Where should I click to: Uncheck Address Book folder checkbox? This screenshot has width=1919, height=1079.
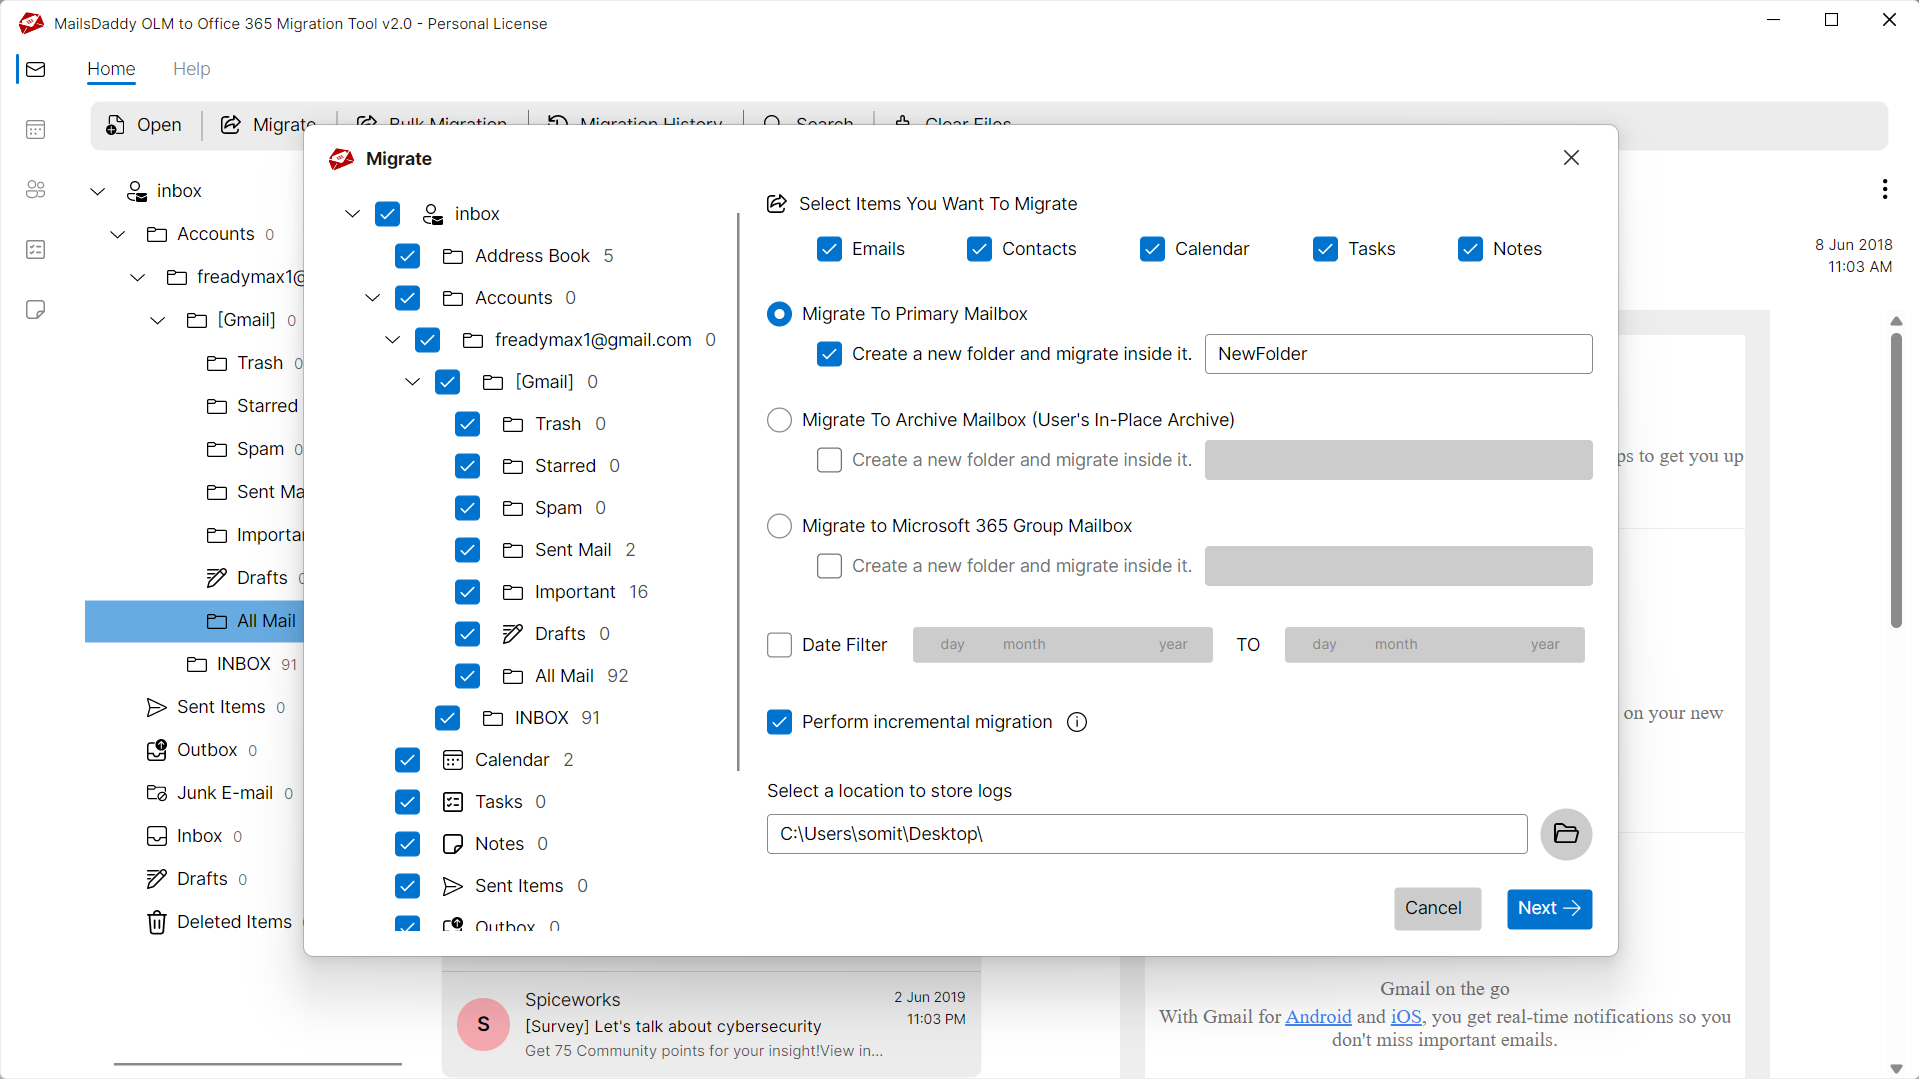coord(407,256)
